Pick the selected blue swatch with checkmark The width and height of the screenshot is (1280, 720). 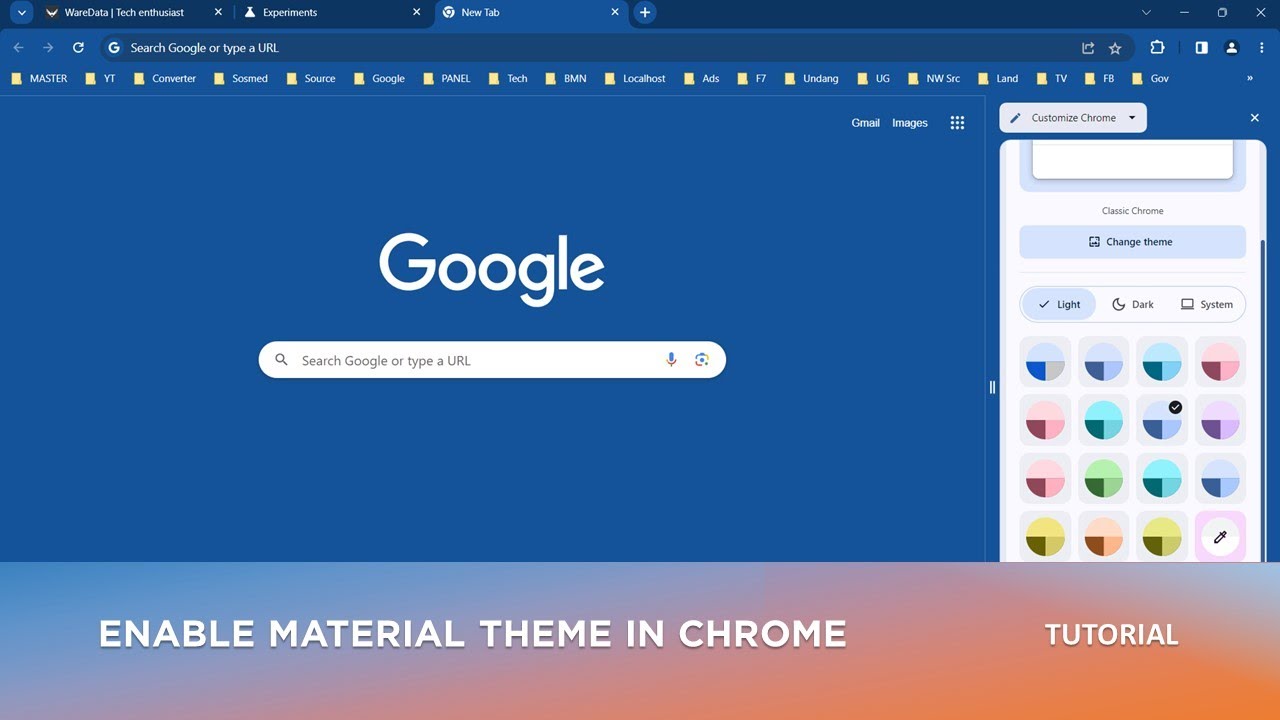click(1162, 420)
